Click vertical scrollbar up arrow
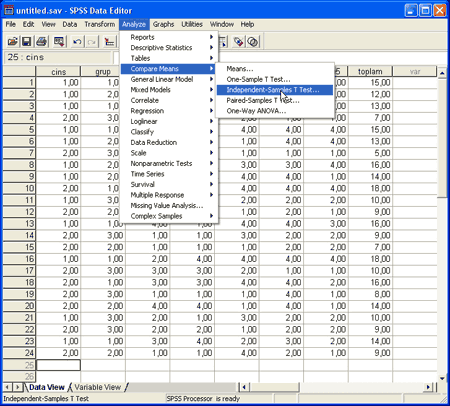This screenshot has width=450, height=406. (442, 73)
